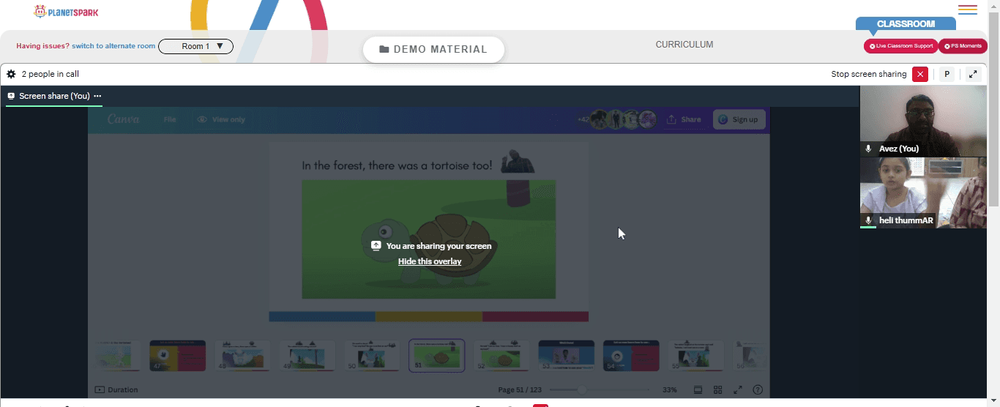Click the slide title about tortoise
This screenshot has height=407, width=1000.
click(x=397, y=166)
